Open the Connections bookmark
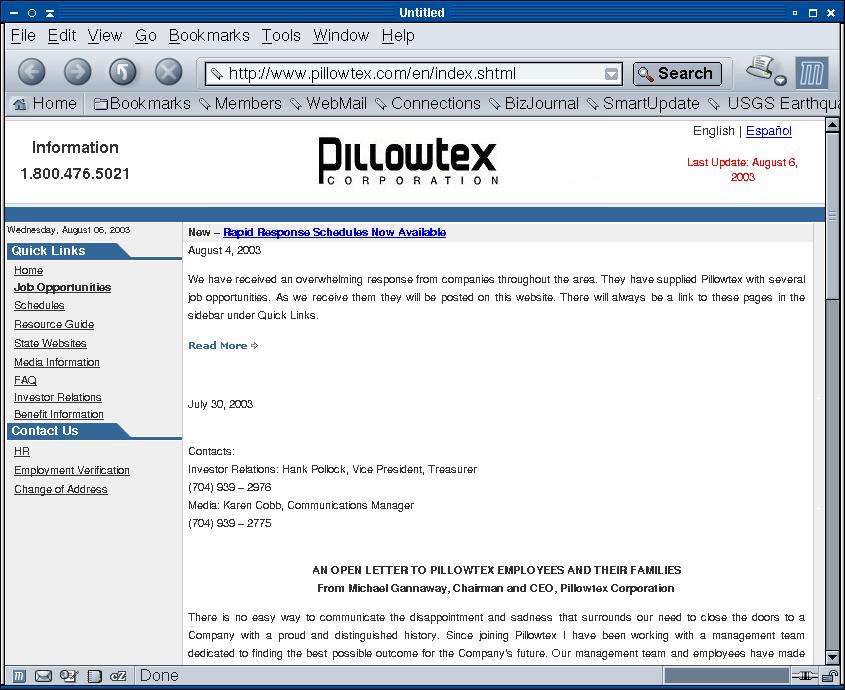Image resolution: width=845 pixels, height=690 pixels. [428, 104]
